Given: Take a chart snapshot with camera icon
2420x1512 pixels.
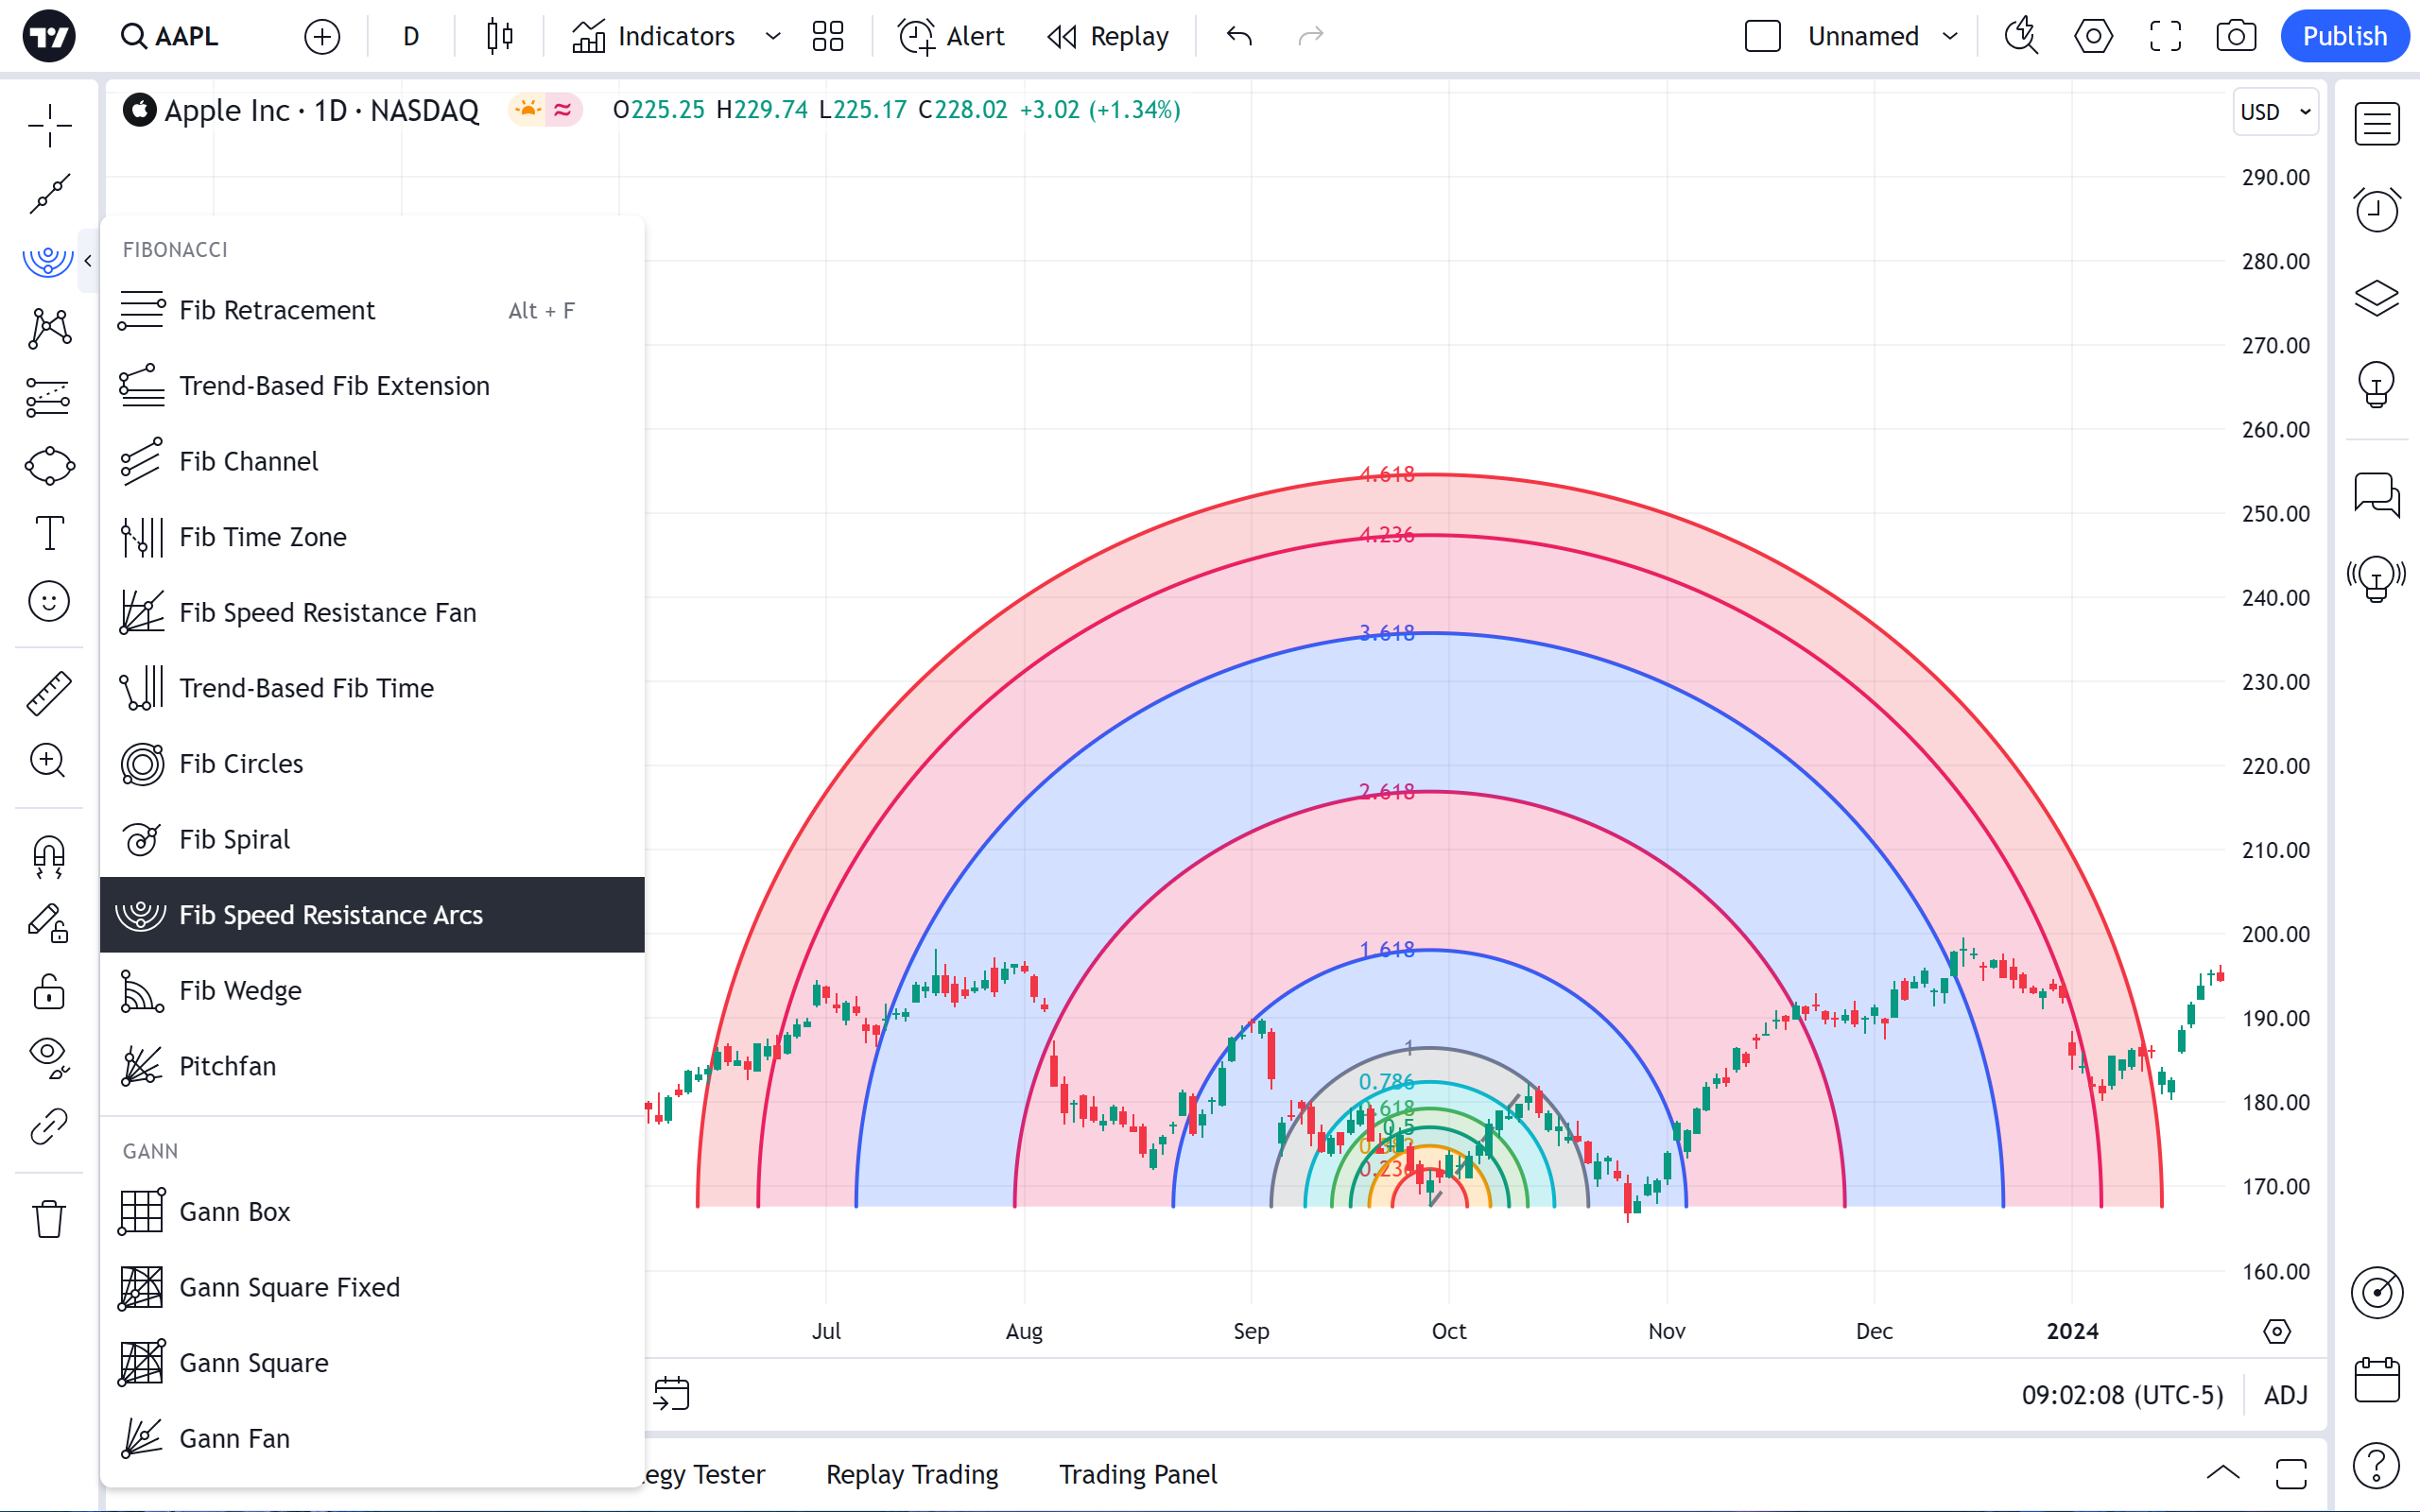Looking at the screenshot, I should [2235, 37].
